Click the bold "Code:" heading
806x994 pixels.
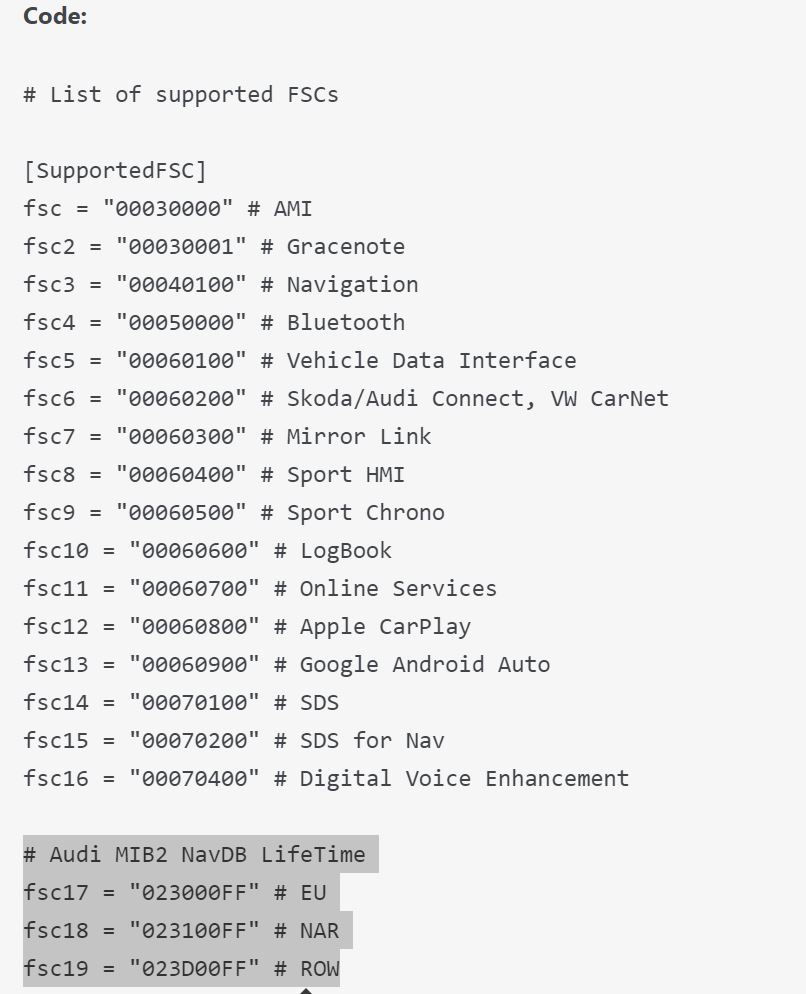(55, 17)
